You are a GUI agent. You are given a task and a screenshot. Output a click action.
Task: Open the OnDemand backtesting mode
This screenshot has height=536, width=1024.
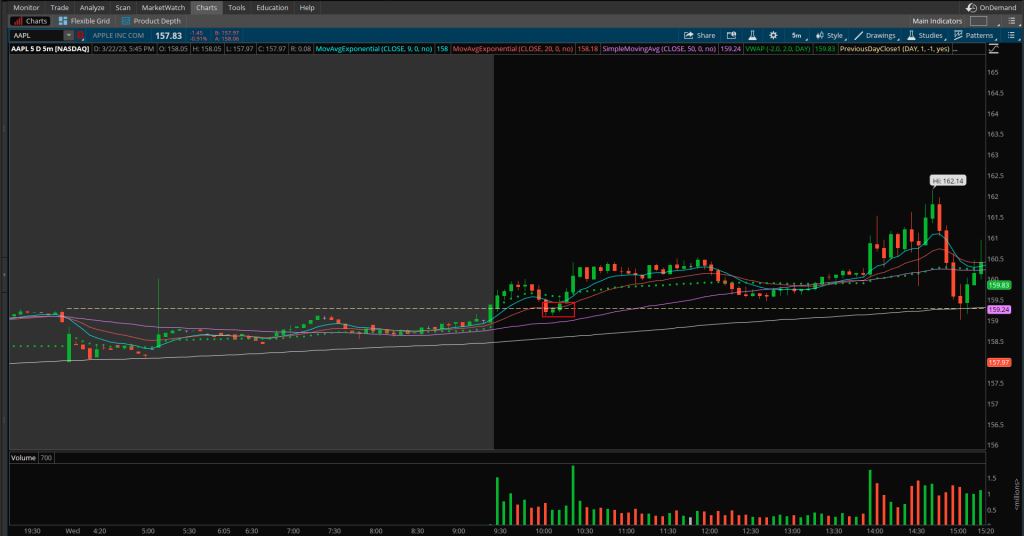click(991, 8)
